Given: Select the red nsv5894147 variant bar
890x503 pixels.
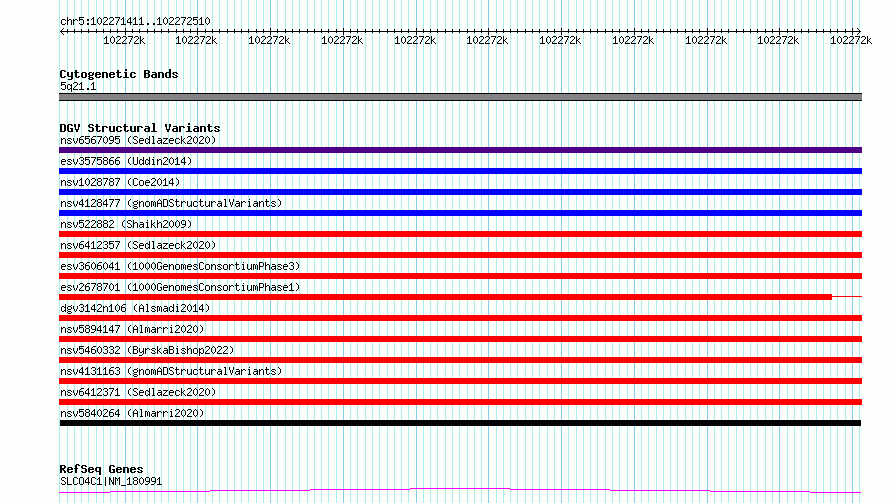Looking at the screenshot, I should [x=460, y=339].
